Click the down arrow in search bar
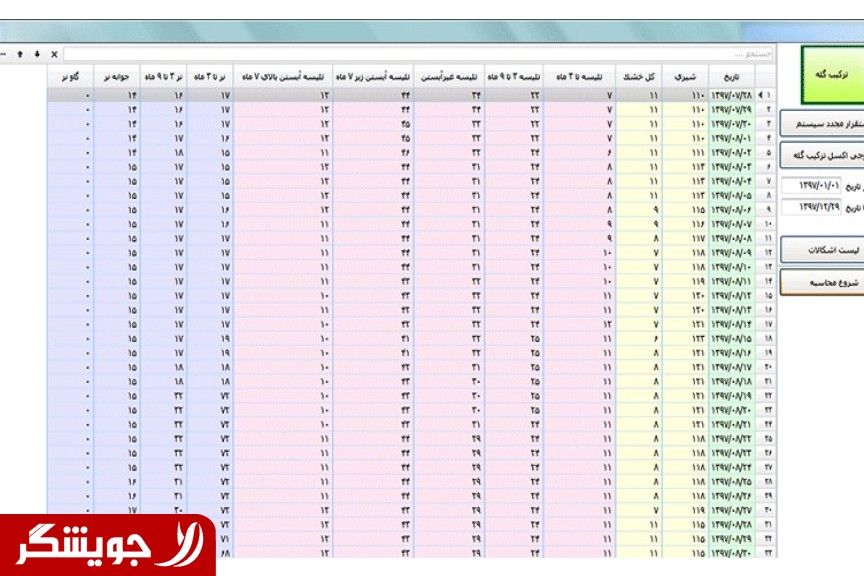This screenshot has height=576, width=864. click(37, 53)
